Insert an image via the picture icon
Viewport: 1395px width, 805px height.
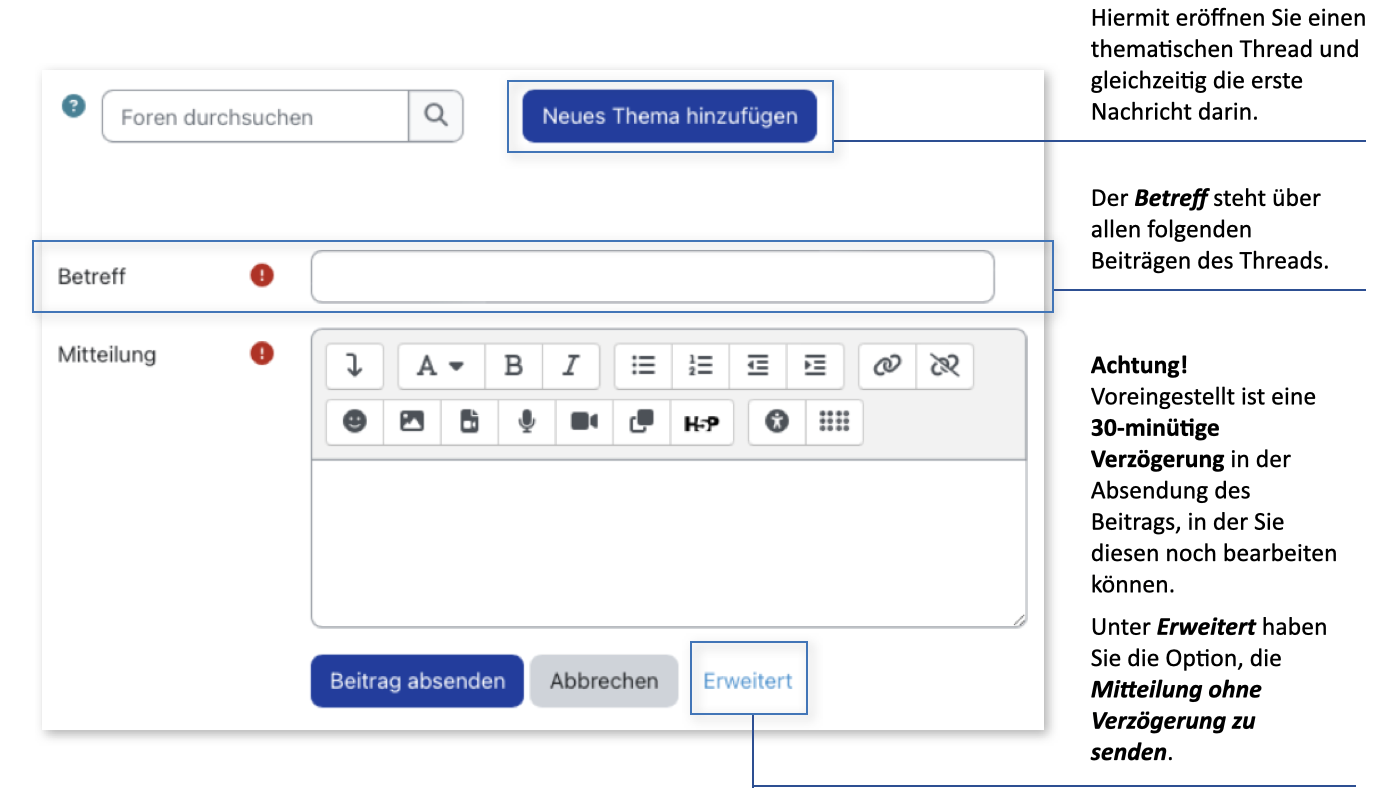click(x=412, y=422)
